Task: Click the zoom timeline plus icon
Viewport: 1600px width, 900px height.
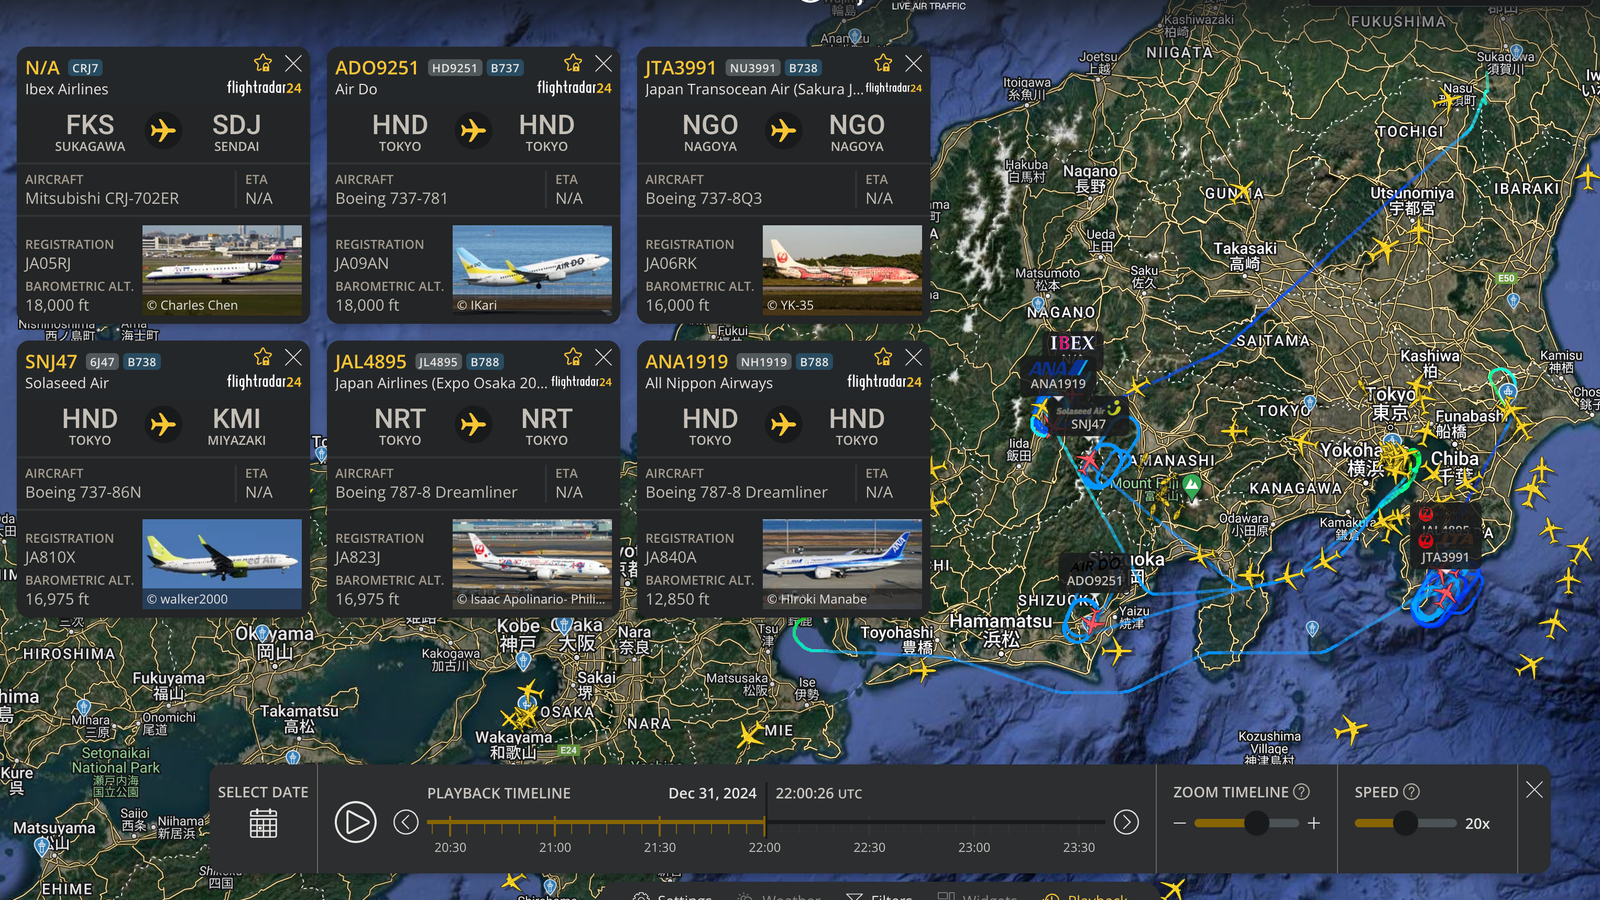Action: [x=1314, y=823]
